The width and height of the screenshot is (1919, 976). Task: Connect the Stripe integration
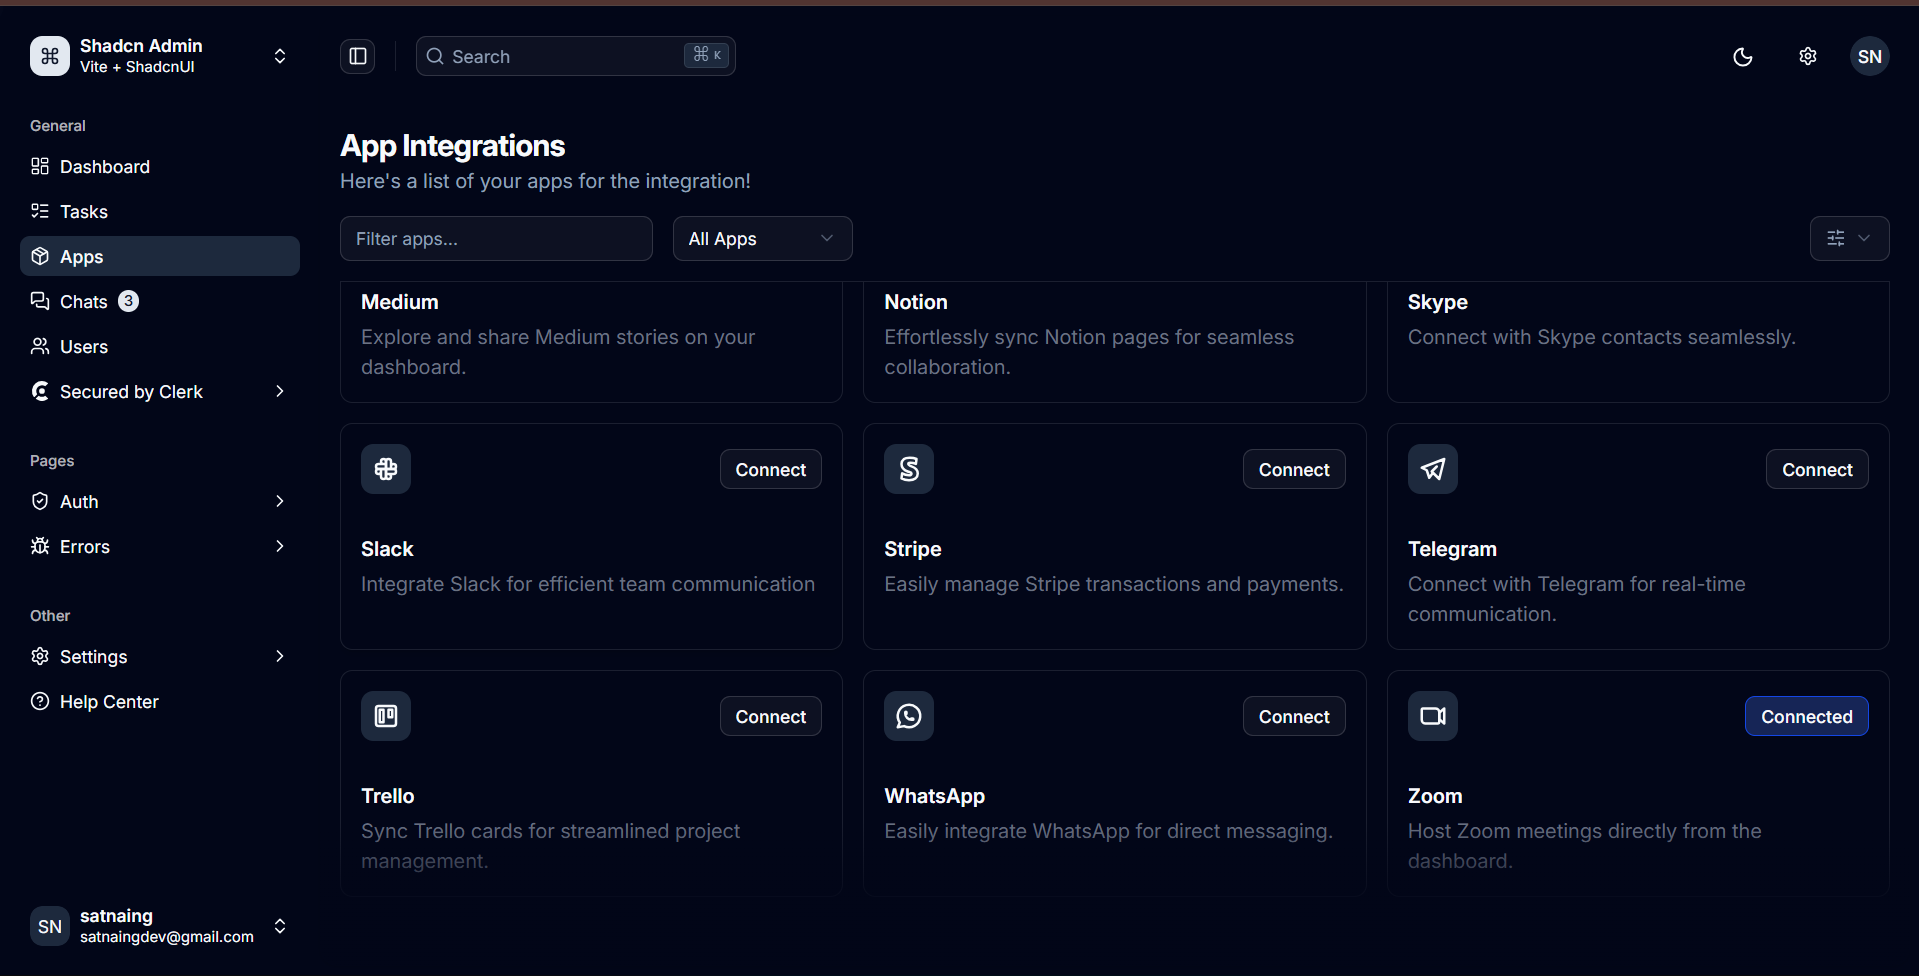tap(1294, 470)
